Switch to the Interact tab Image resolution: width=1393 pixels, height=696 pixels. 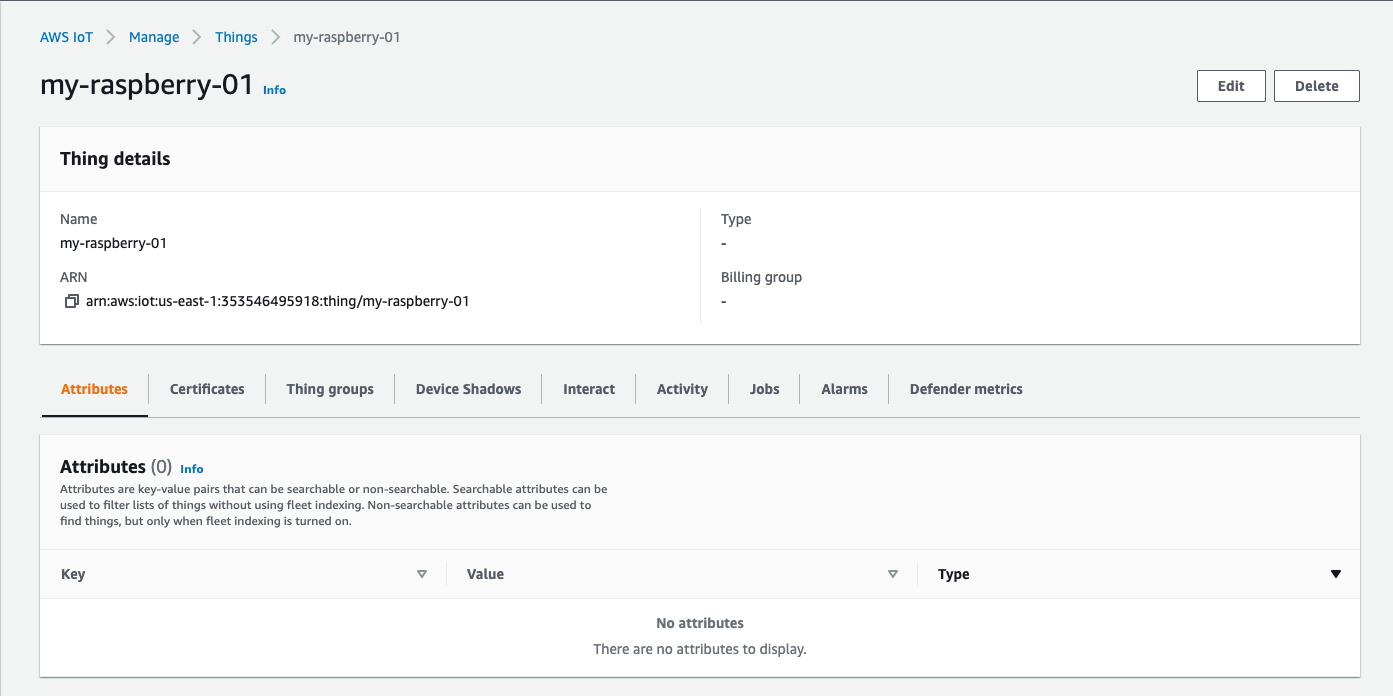(x=589, y=389)
